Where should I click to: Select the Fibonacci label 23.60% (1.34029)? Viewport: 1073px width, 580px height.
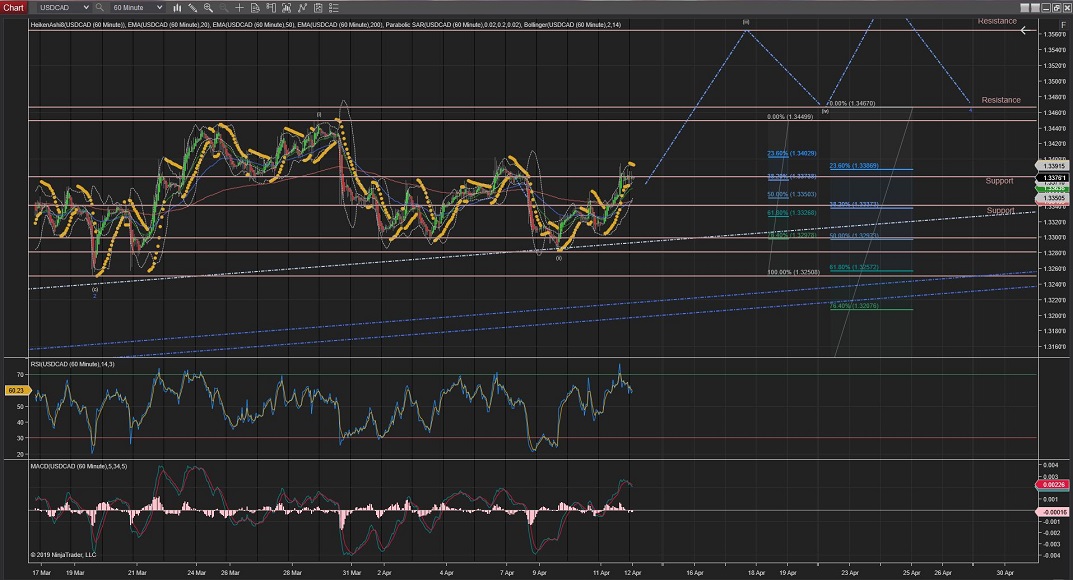[x=792, y=154]
